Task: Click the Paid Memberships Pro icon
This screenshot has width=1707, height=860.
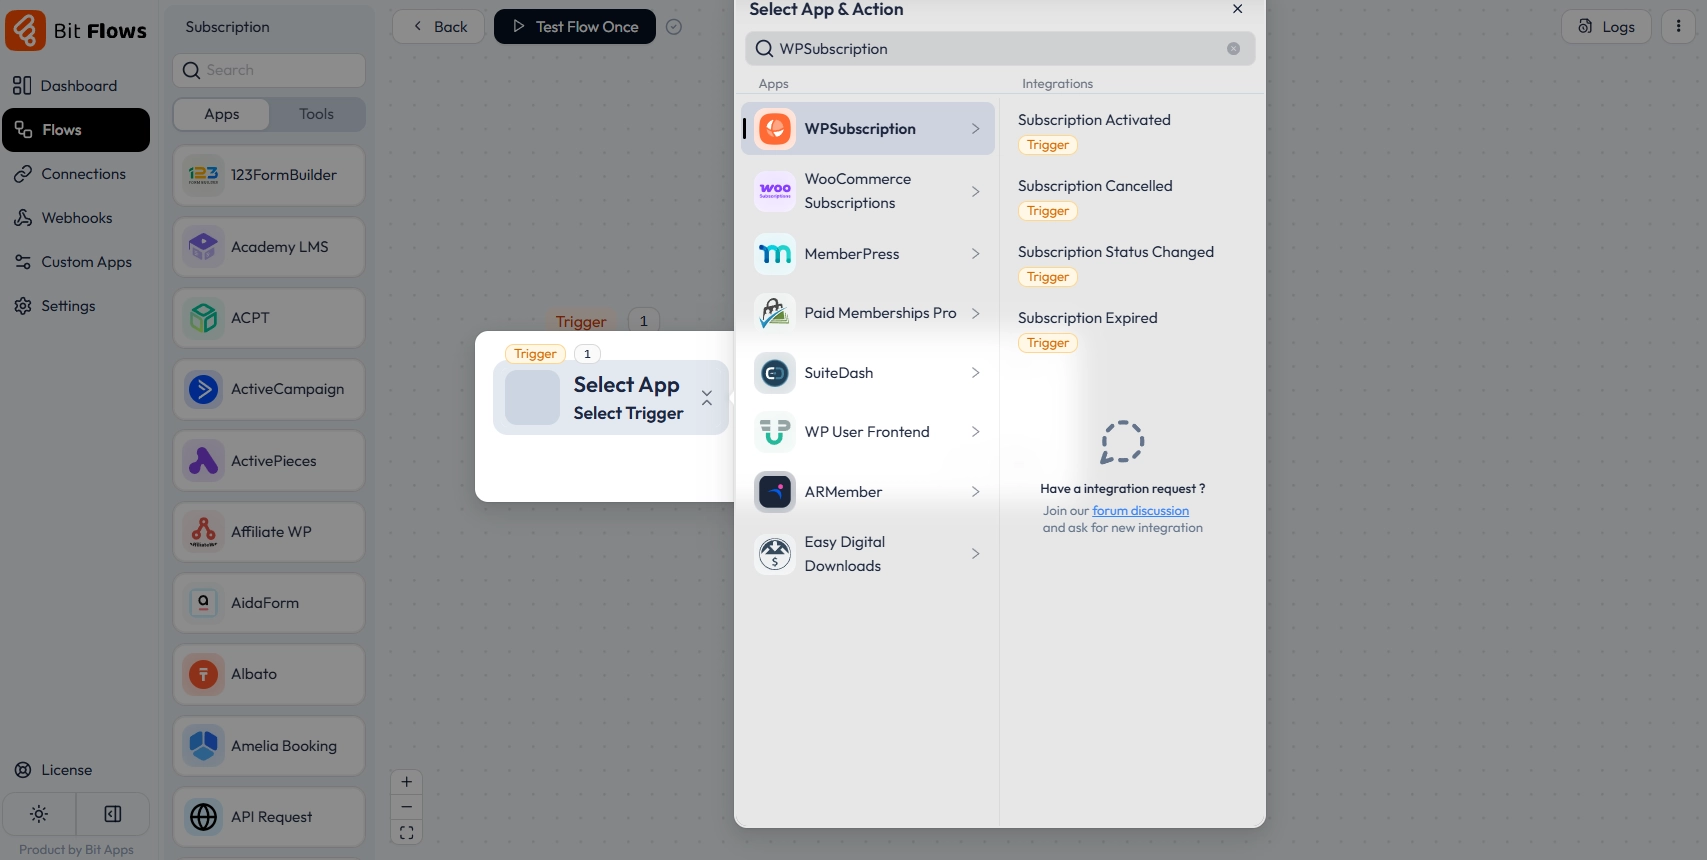Action: pos(775,313)
